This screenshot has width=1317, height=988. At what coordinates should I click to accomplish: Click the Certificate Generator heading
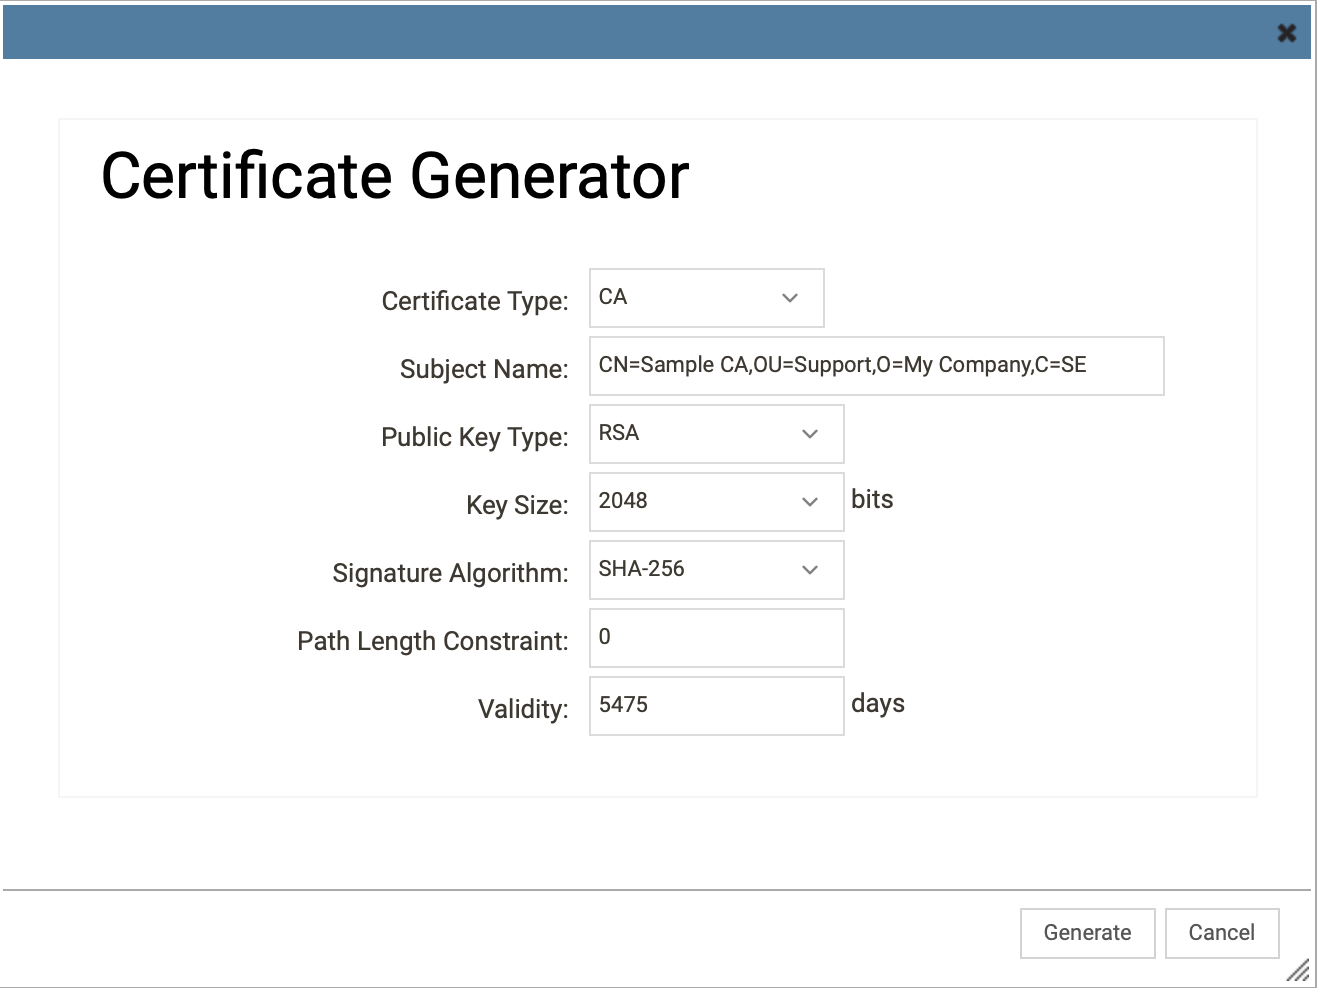[395, 176]
